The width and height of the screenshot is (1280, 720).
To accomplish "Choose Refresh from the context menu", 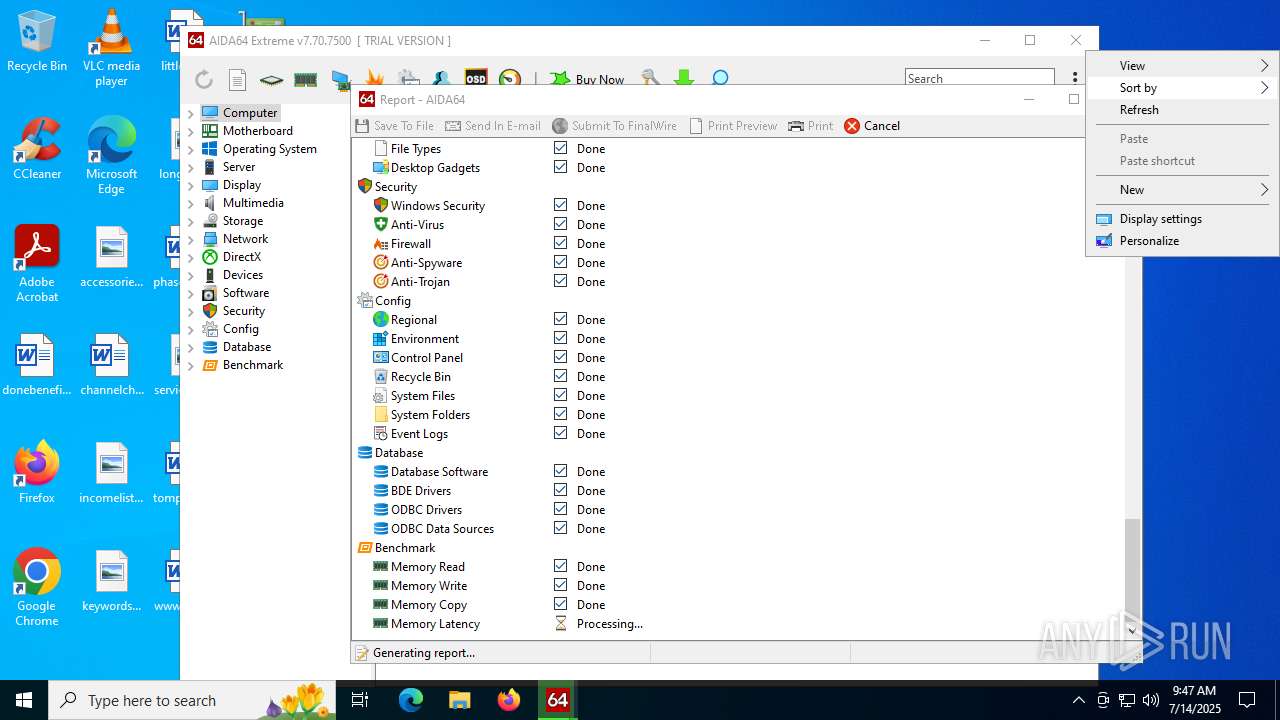I will [1182, 110].
